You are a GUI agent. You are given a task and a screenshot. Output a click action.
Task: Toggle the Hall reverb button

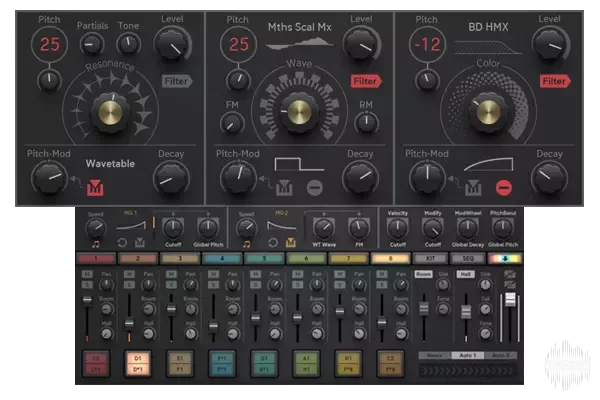465,274
